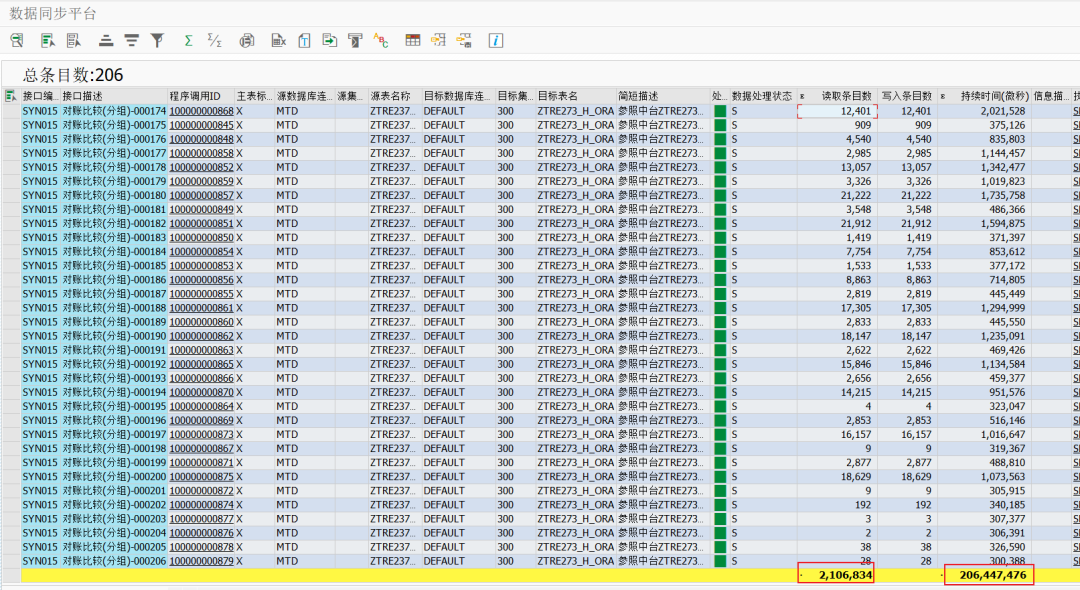Viewport: 1080px width, 590px height.
Task: Click the 持续时间(微秒) column header
Action: click(984, 96)
